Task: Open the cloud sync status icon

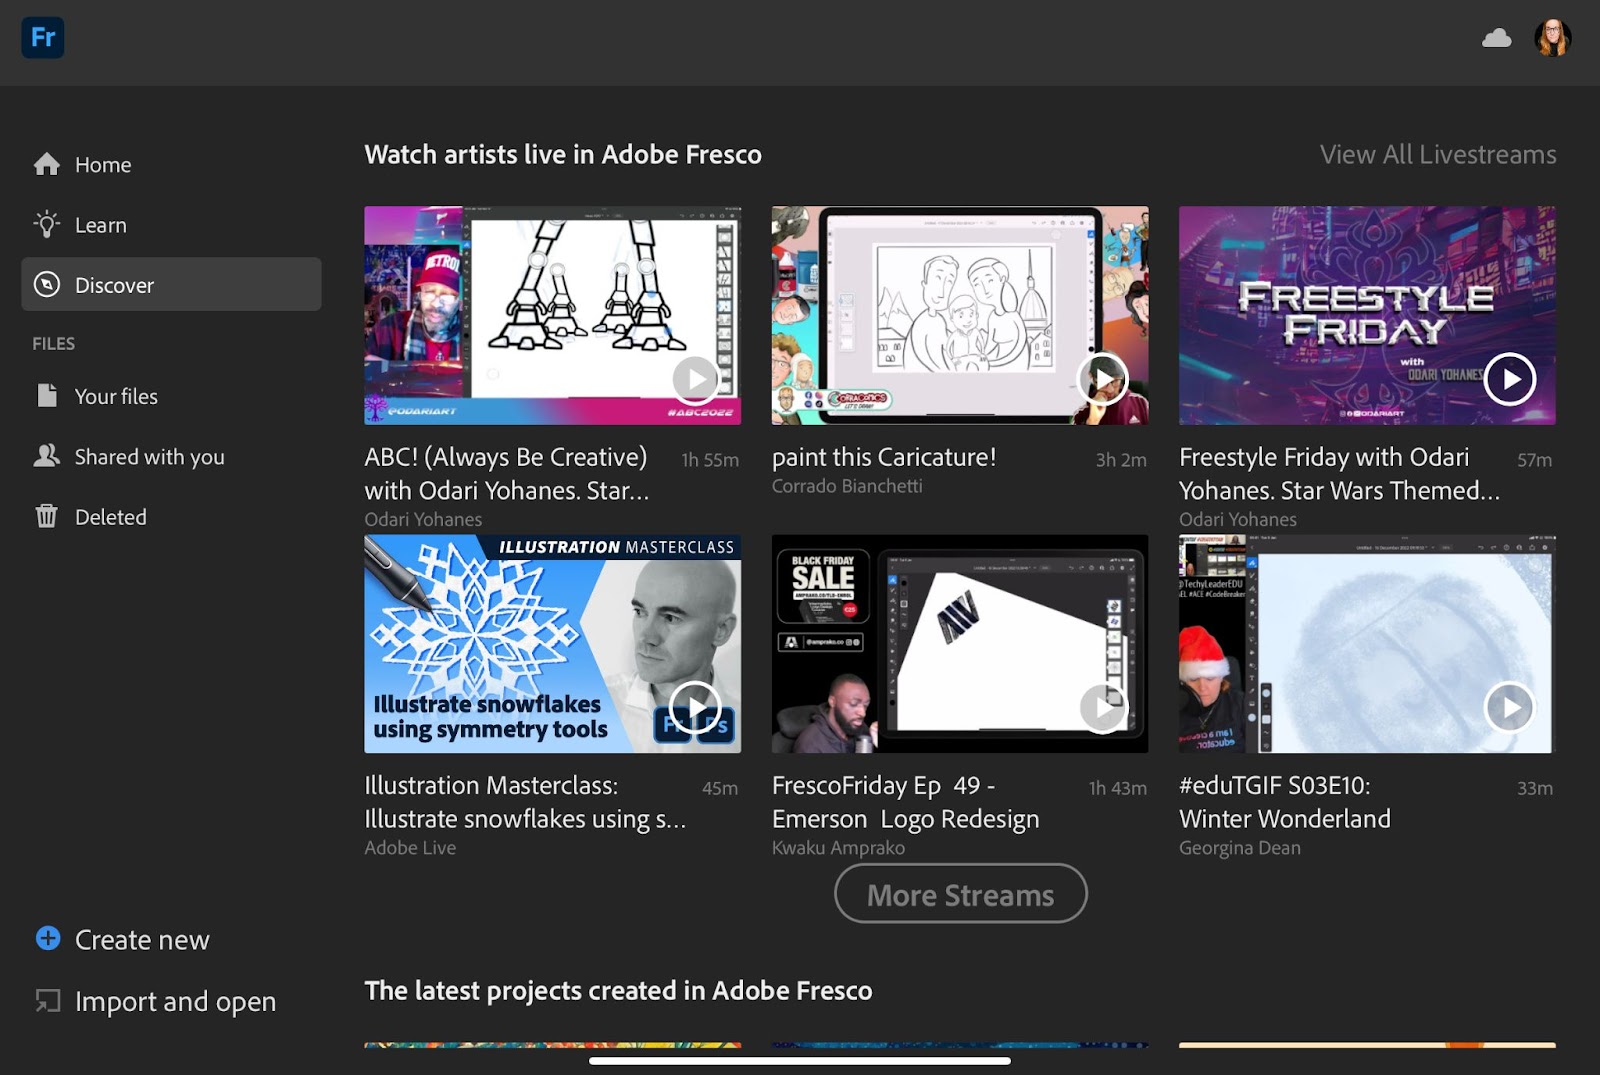Action: click(x=1496, y=39)
